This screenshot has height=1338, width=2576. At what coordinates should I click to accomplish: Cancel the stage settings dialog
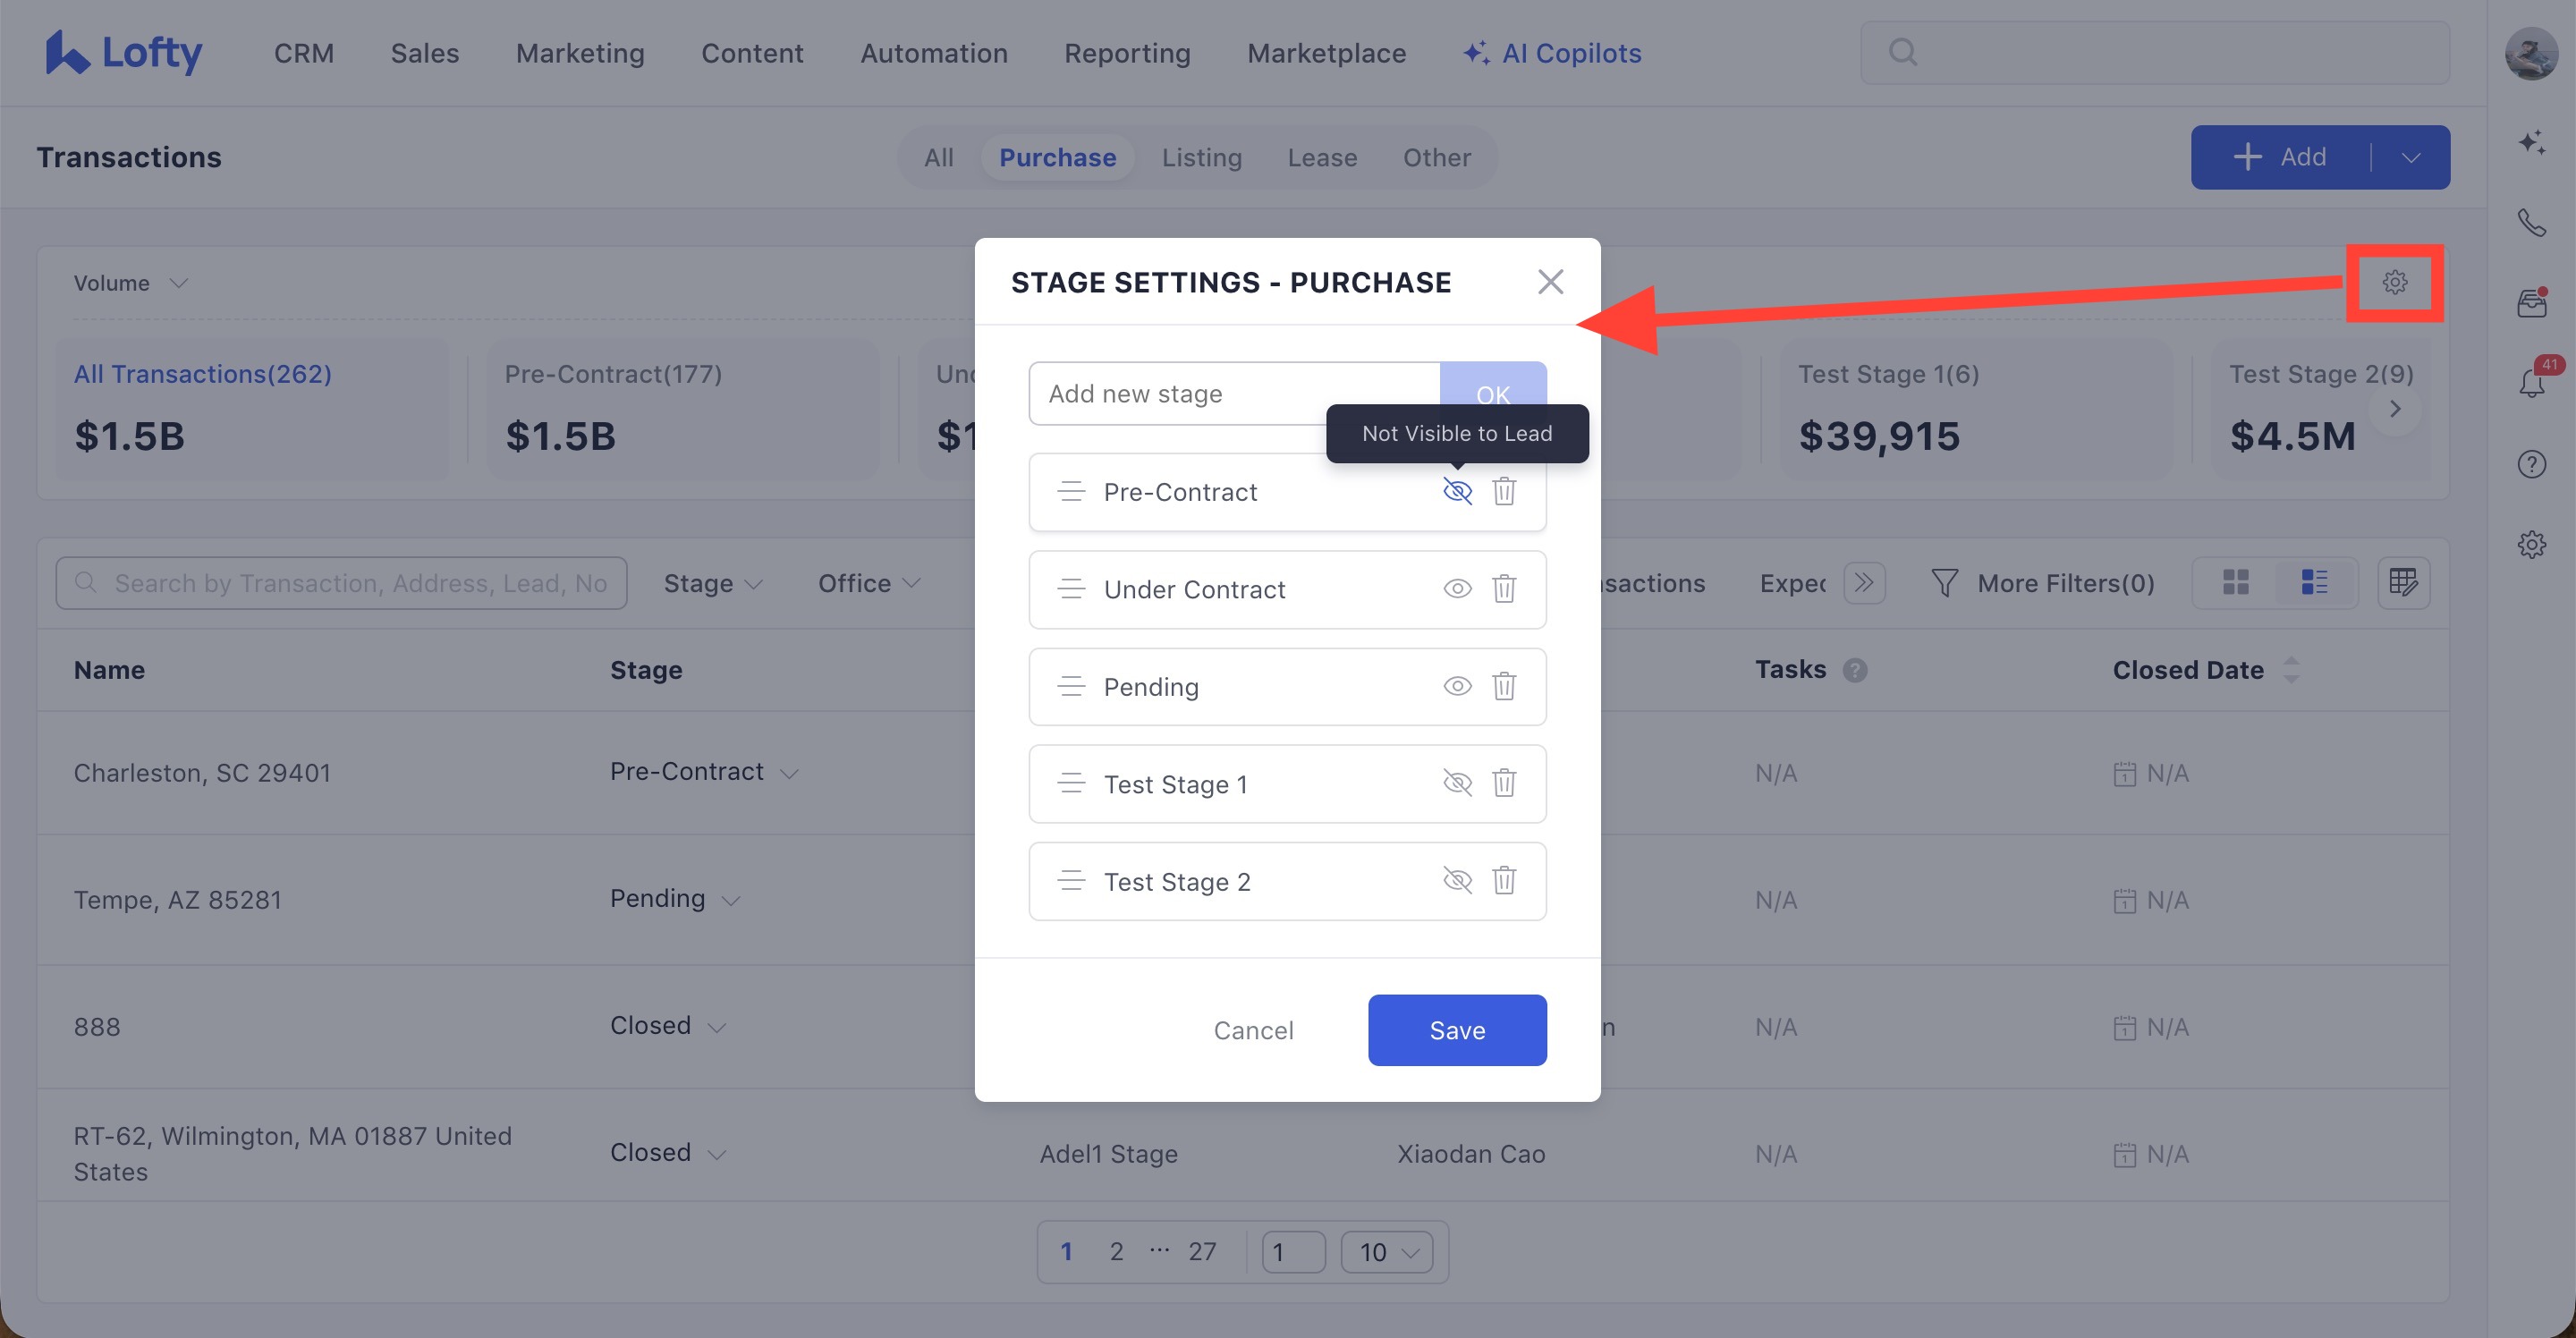(1253, 1030)
